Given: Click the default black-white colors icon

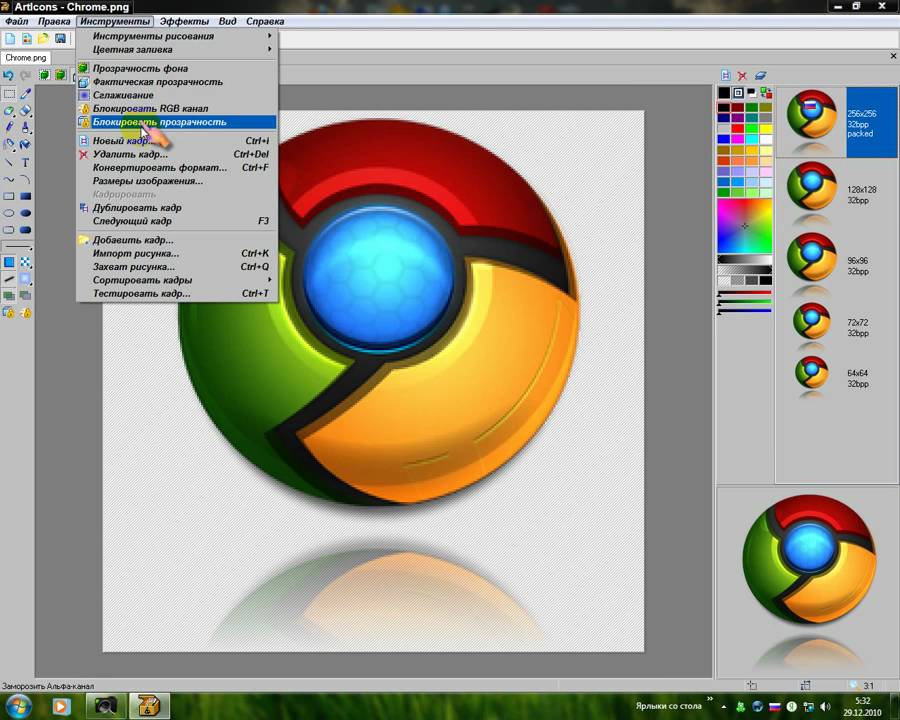Looking at the screenshot, I should click(x=752, y=92).
